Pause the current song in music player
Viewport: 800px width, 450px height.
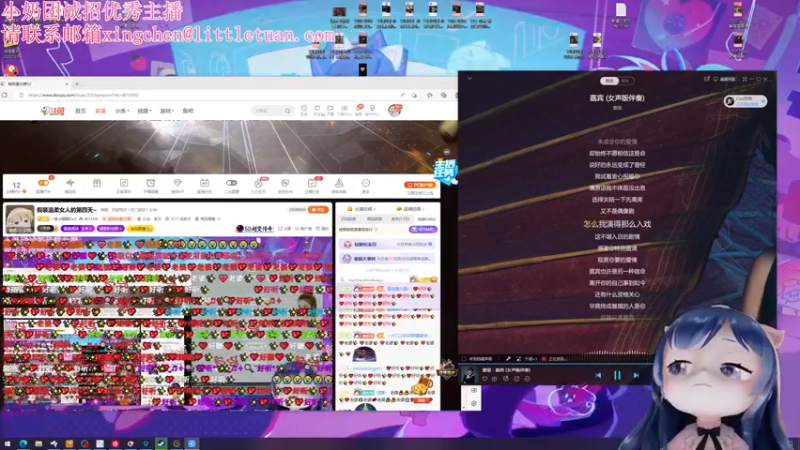[x=617, y=376]
